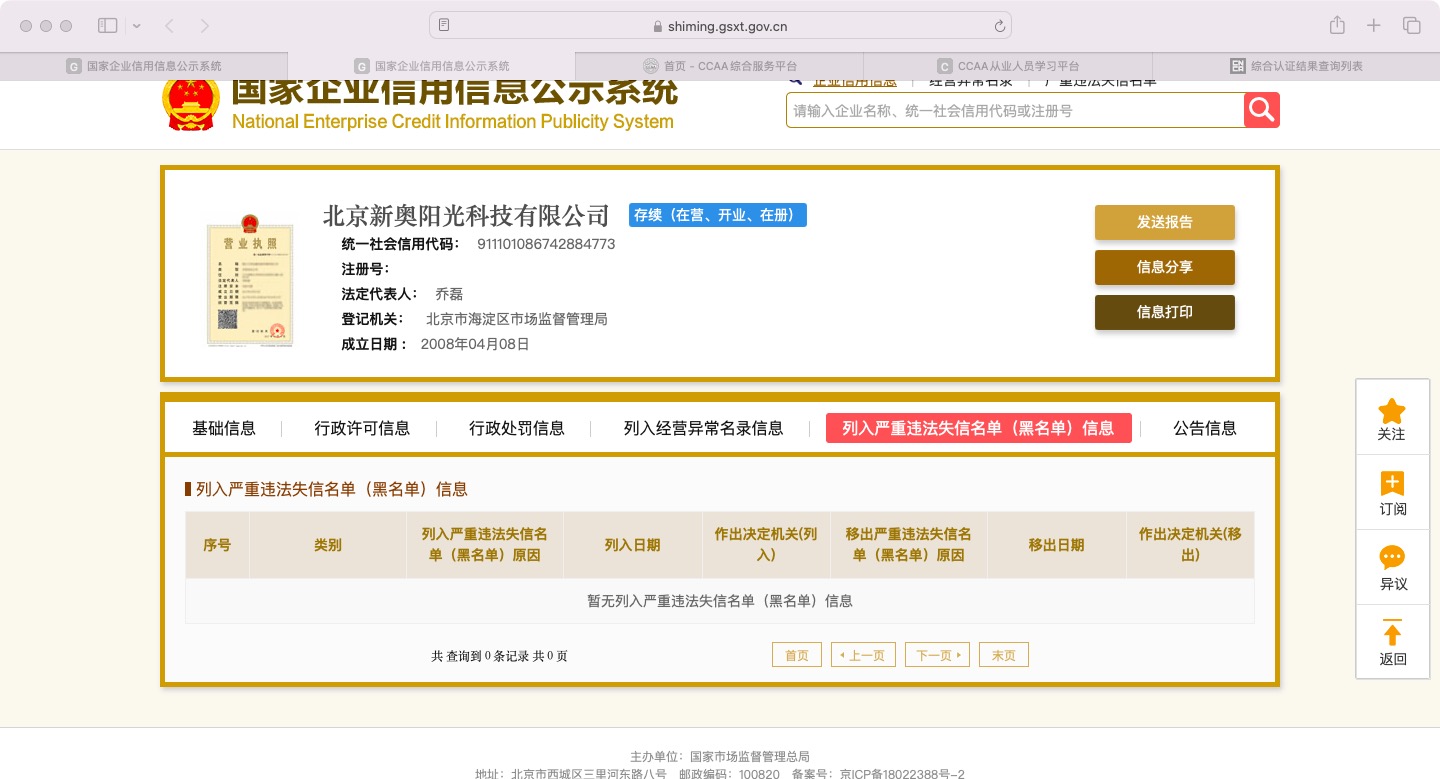1440x779 pixels.
Task: Open the 公告信息 tab
Action: point(1205,428)
